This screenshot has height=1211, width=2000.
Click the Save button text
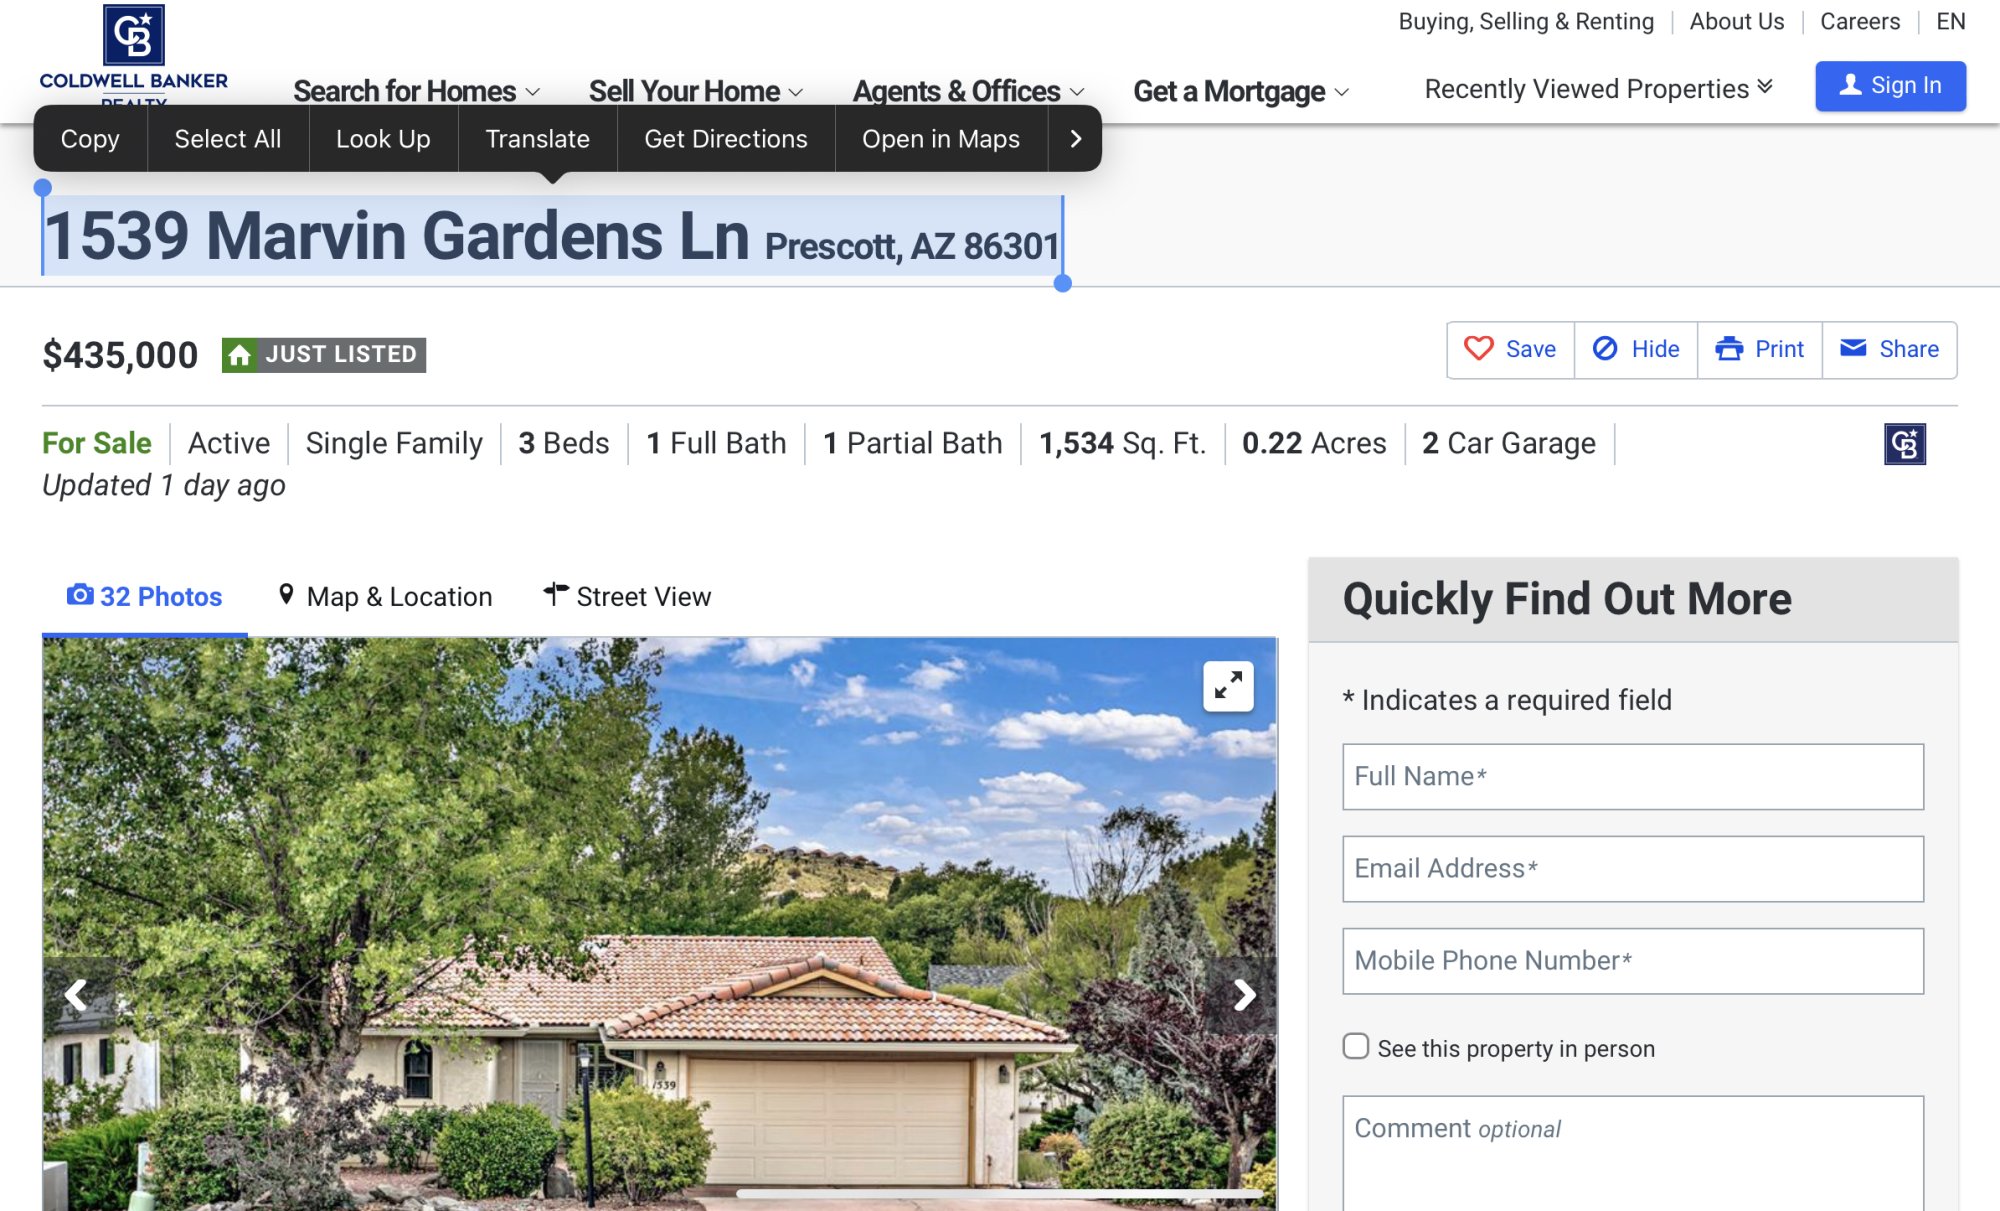click(x=1531, y=349)
